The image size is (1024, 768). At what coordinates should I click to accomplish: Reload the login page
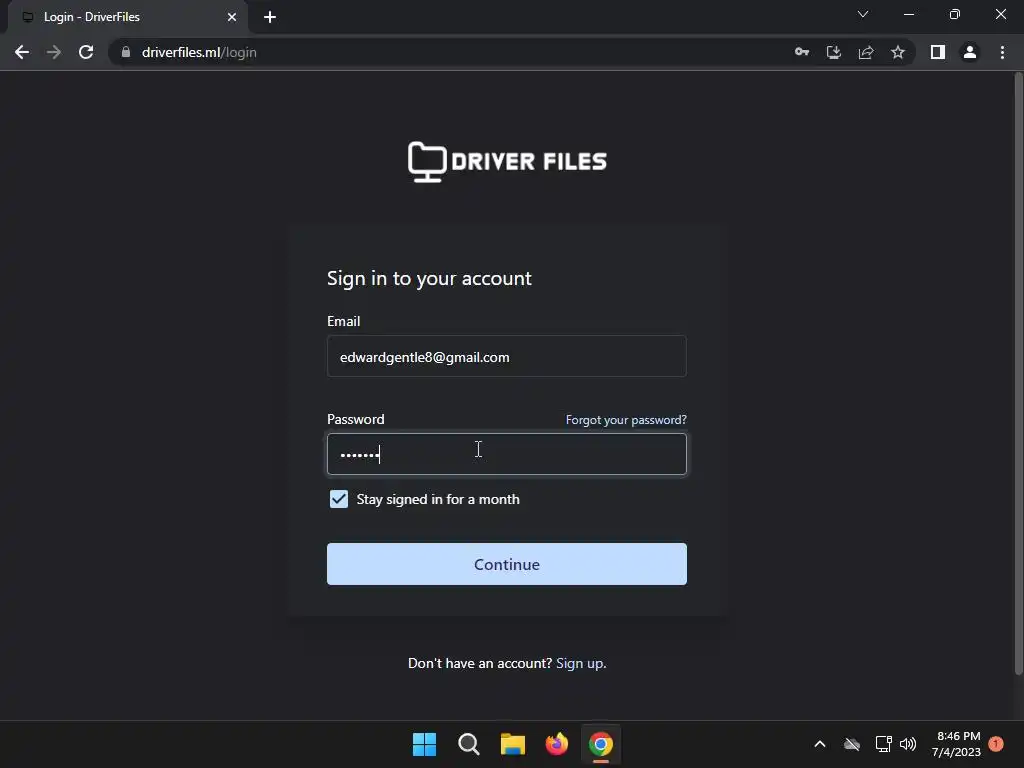coord(86,52)
